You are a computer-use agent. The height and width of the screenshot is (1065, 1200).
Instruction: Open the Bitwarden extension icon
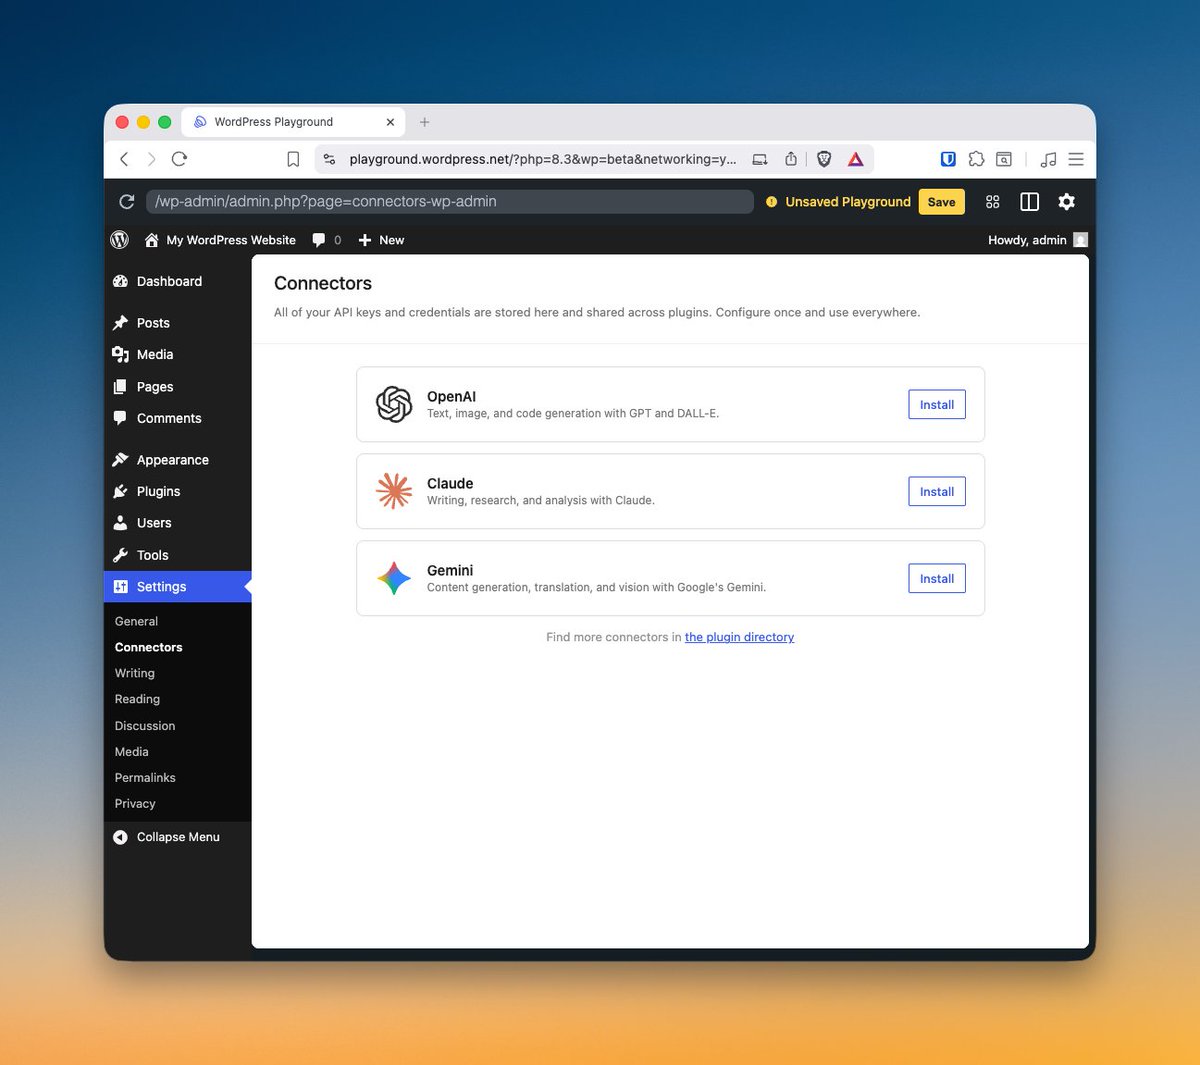pyautogui.click(x=948, y=159)
